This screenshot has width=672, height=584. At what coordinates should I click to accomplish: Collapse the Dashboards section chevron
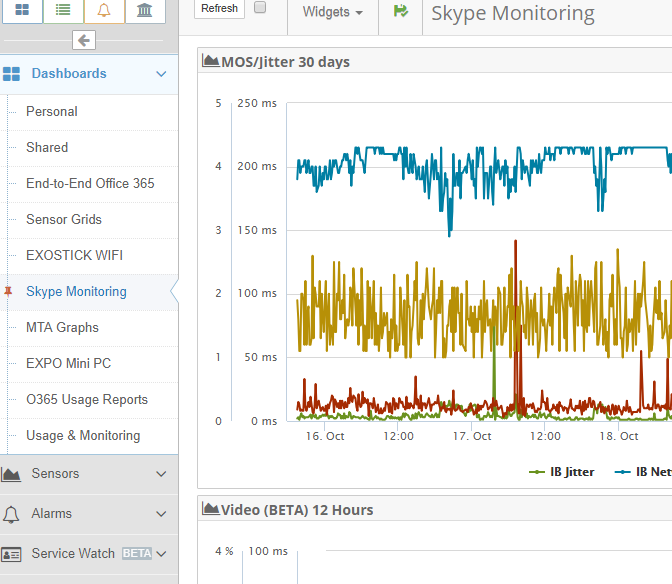pos(161,74)
